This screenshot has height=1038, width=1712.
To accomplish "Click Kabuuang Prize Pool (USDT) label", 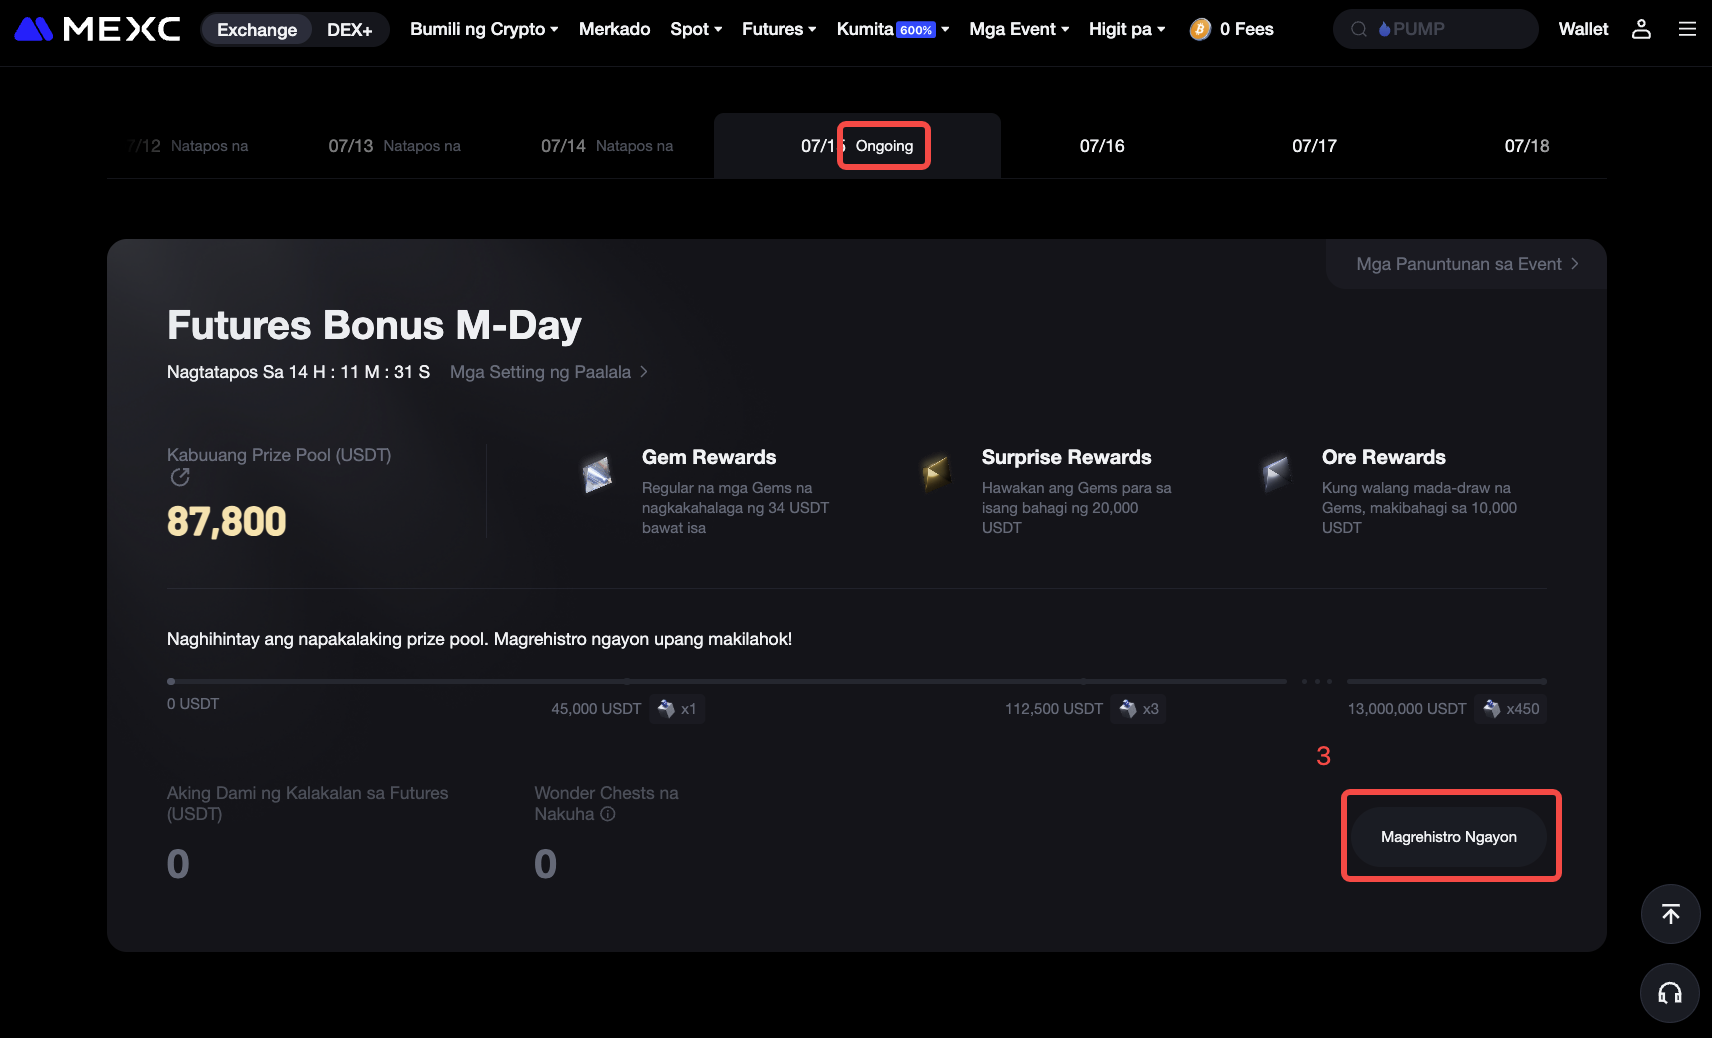I will click(x=279, y=455).
